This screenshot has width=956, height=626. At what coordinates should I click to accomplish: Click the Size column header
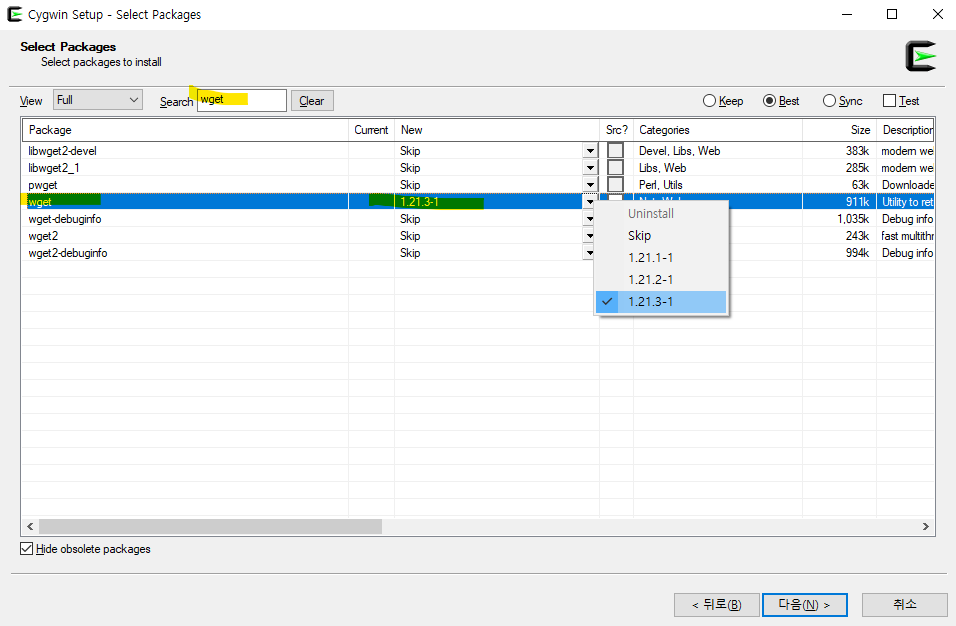point(840,130)
